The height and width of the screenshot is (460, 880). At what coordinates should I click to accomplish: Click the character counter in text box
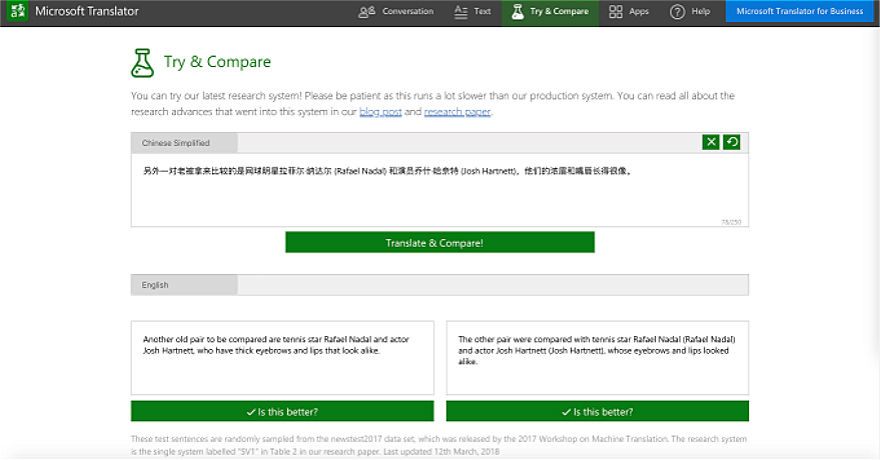click(x=731, y=222)
